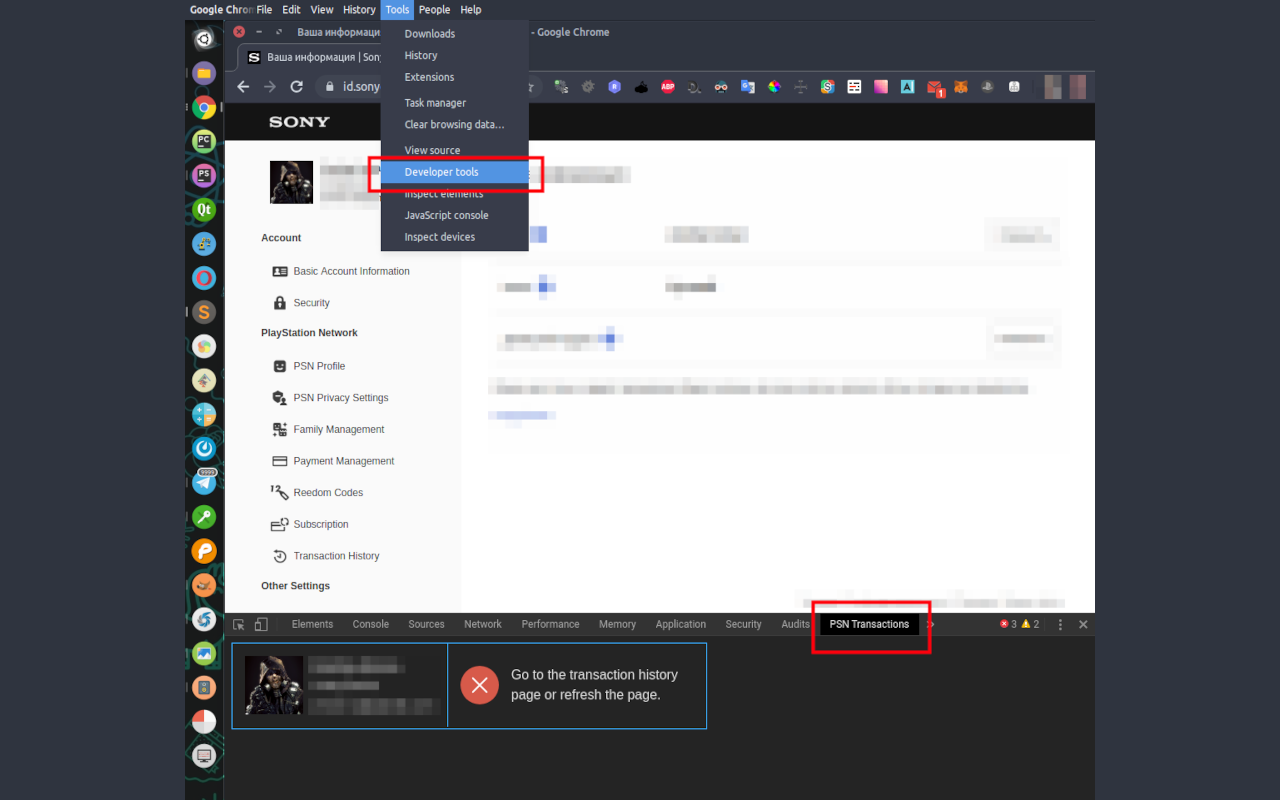Select the Ваша информация browser tab
The height and width of the screenshot is (800, 1280).
click(312, 57)
